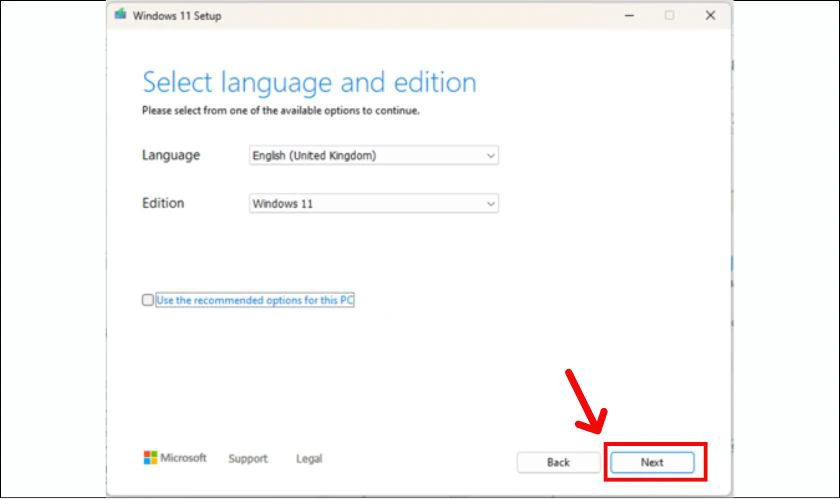Click the 'Windows 11 Setup' title text
The width and height of the screenshot is (840, 500).
point(177,16)
